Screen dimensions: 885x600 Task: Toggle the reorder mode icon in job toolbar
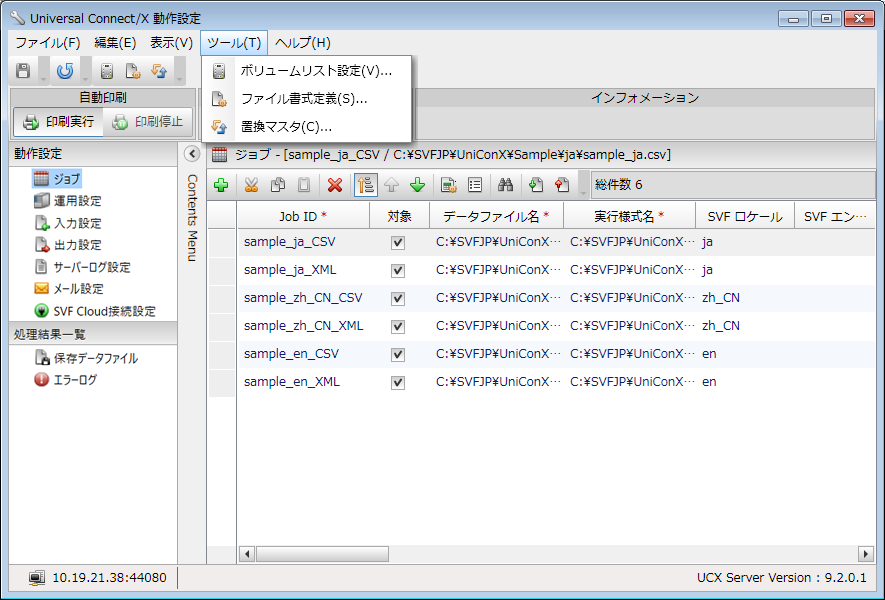coord(366,185)
